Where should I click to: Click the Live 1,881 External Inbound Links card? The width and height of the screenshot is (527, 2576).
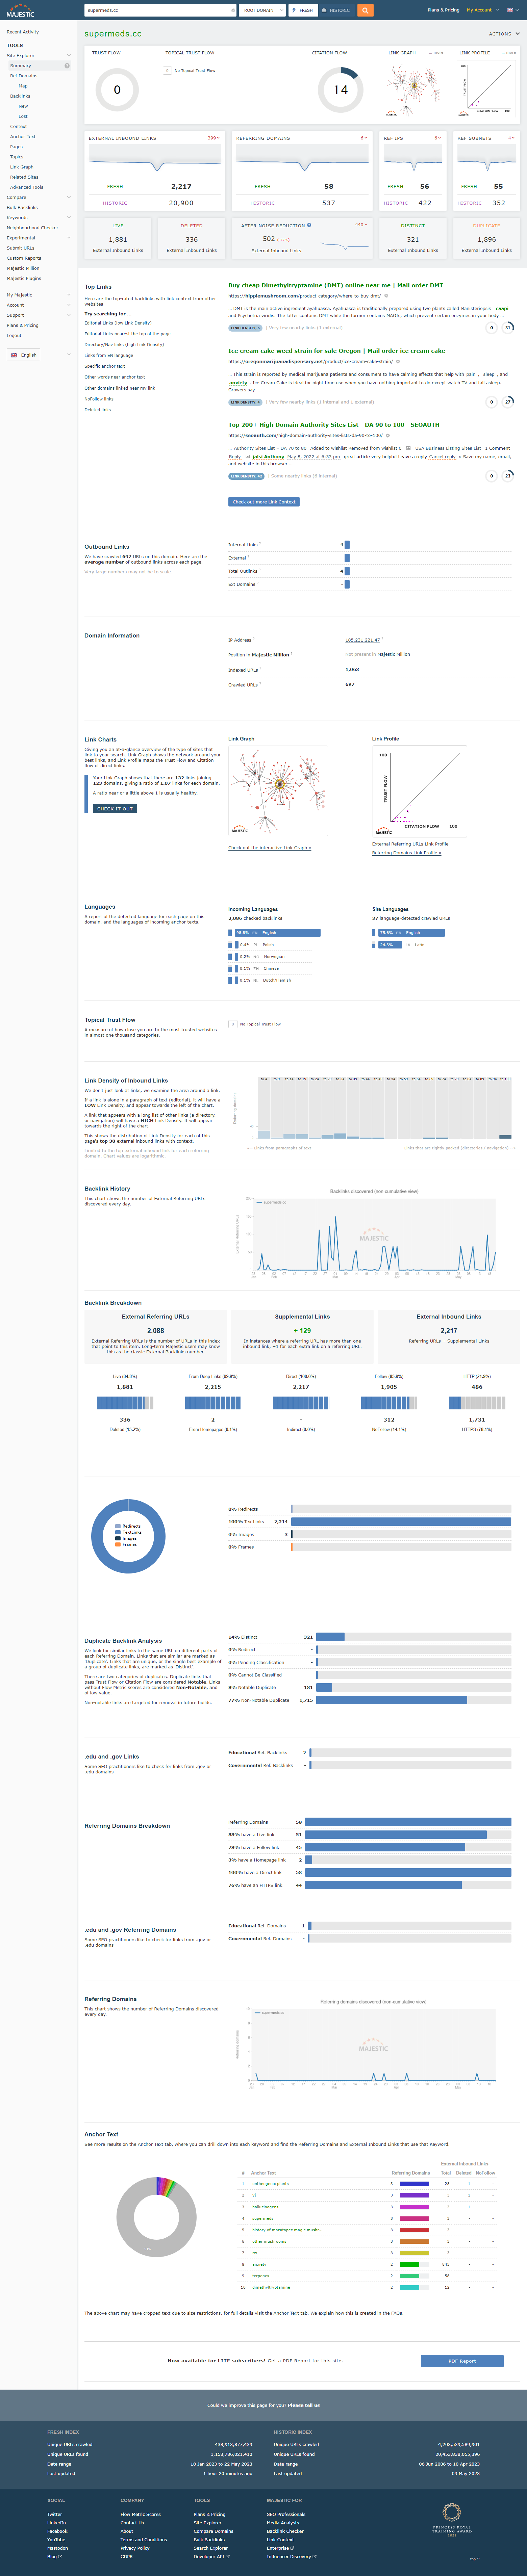tap(118, 238)
